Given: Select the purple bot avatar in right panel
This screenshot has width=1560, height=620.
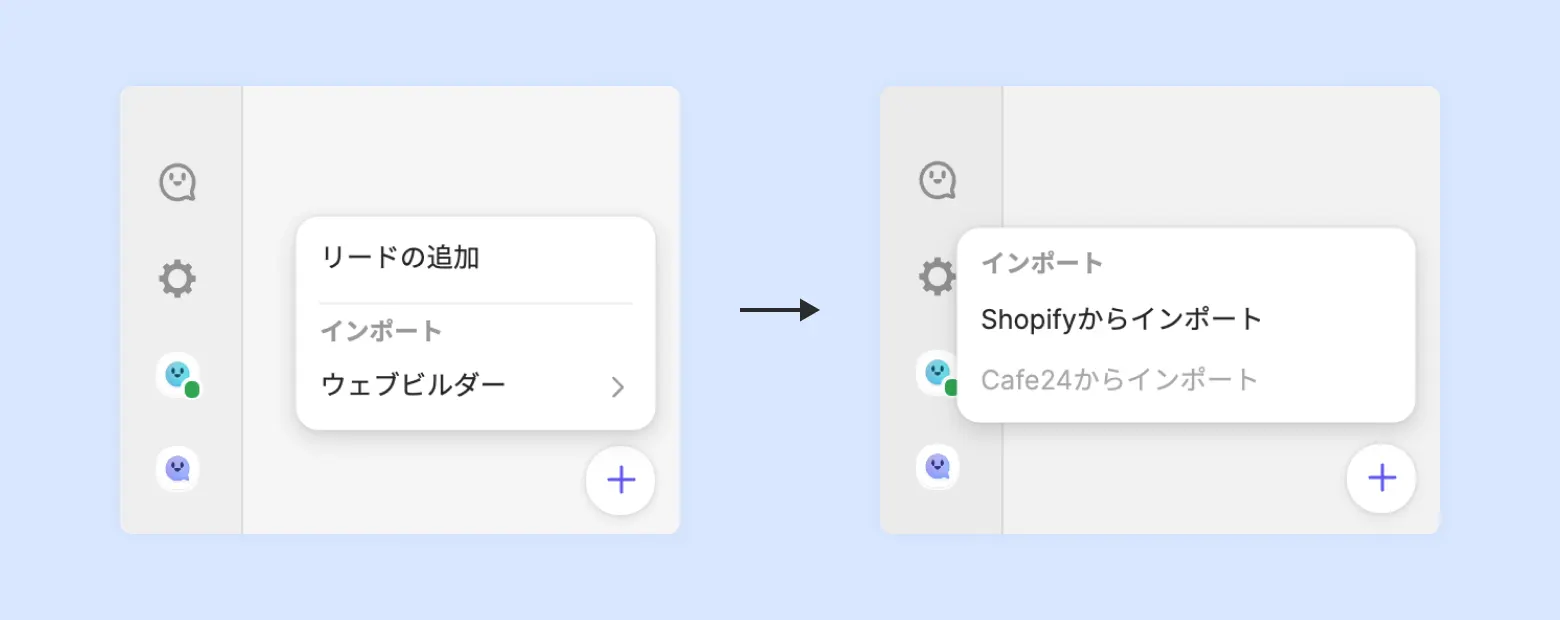Looking at the screenshot, I should pos(937,466).
